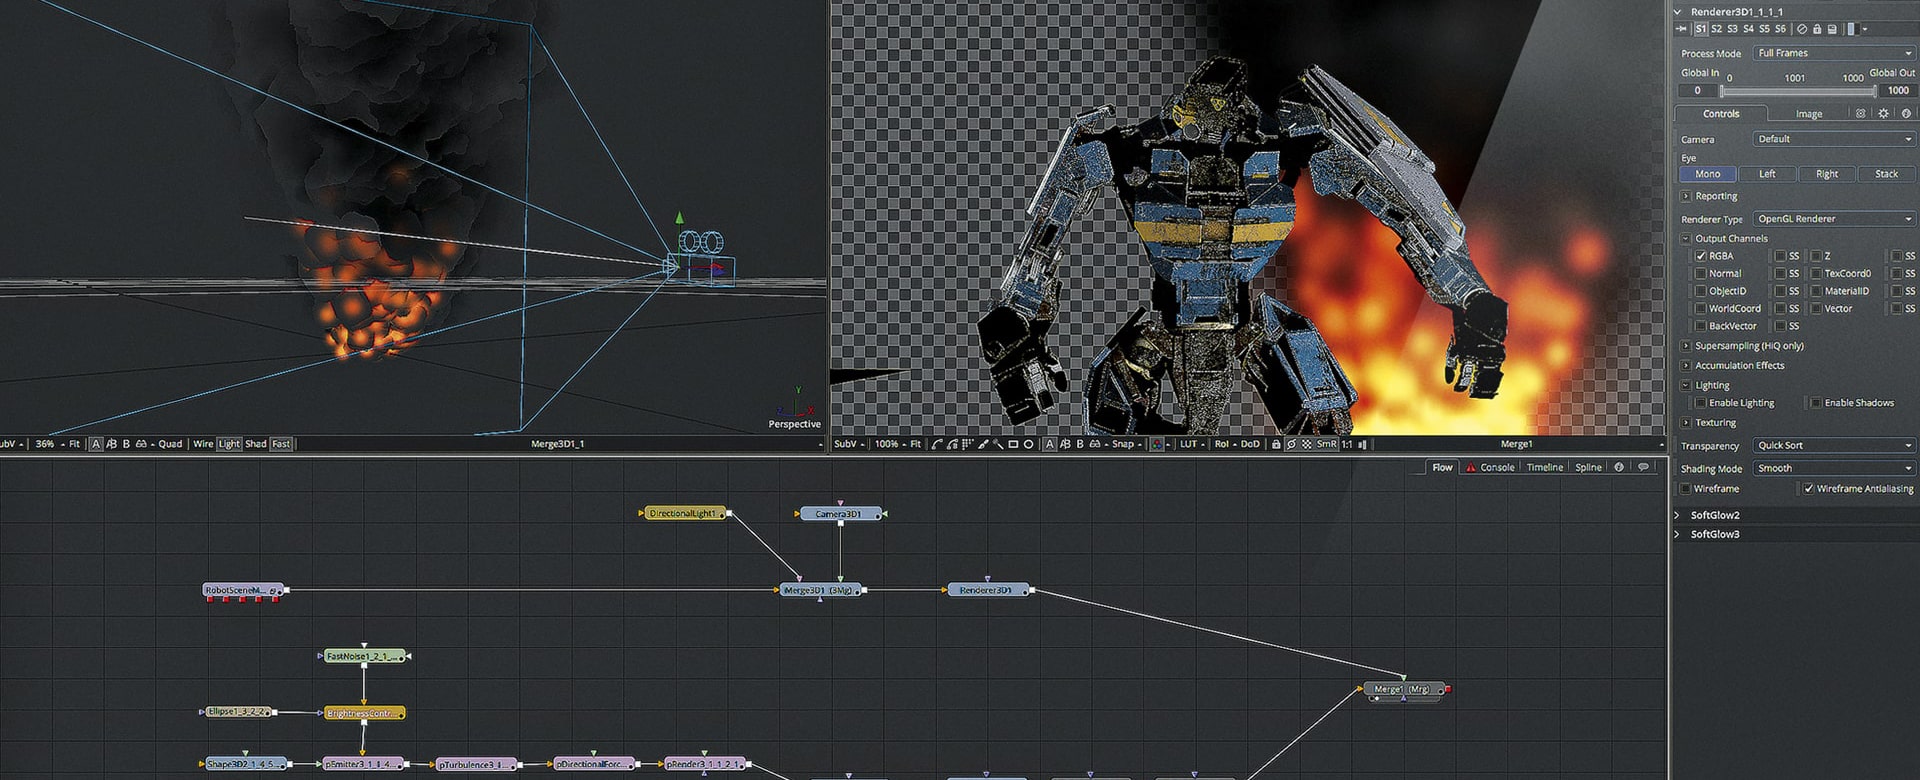The width and height of the screenshot is (1920, 780).
Task: Click the RGB color channels icon
Action: click(1157, 444)
